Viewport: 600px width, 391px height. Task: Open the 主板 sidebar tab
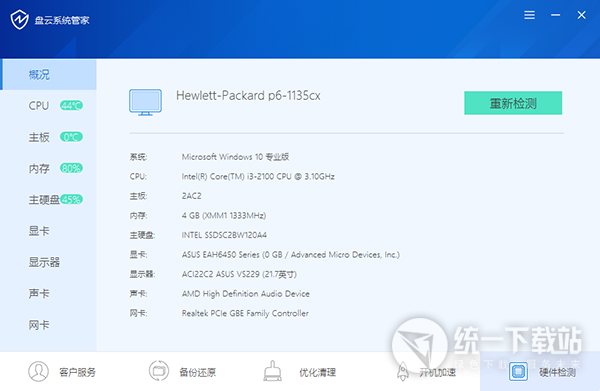[x=48, y=137]
